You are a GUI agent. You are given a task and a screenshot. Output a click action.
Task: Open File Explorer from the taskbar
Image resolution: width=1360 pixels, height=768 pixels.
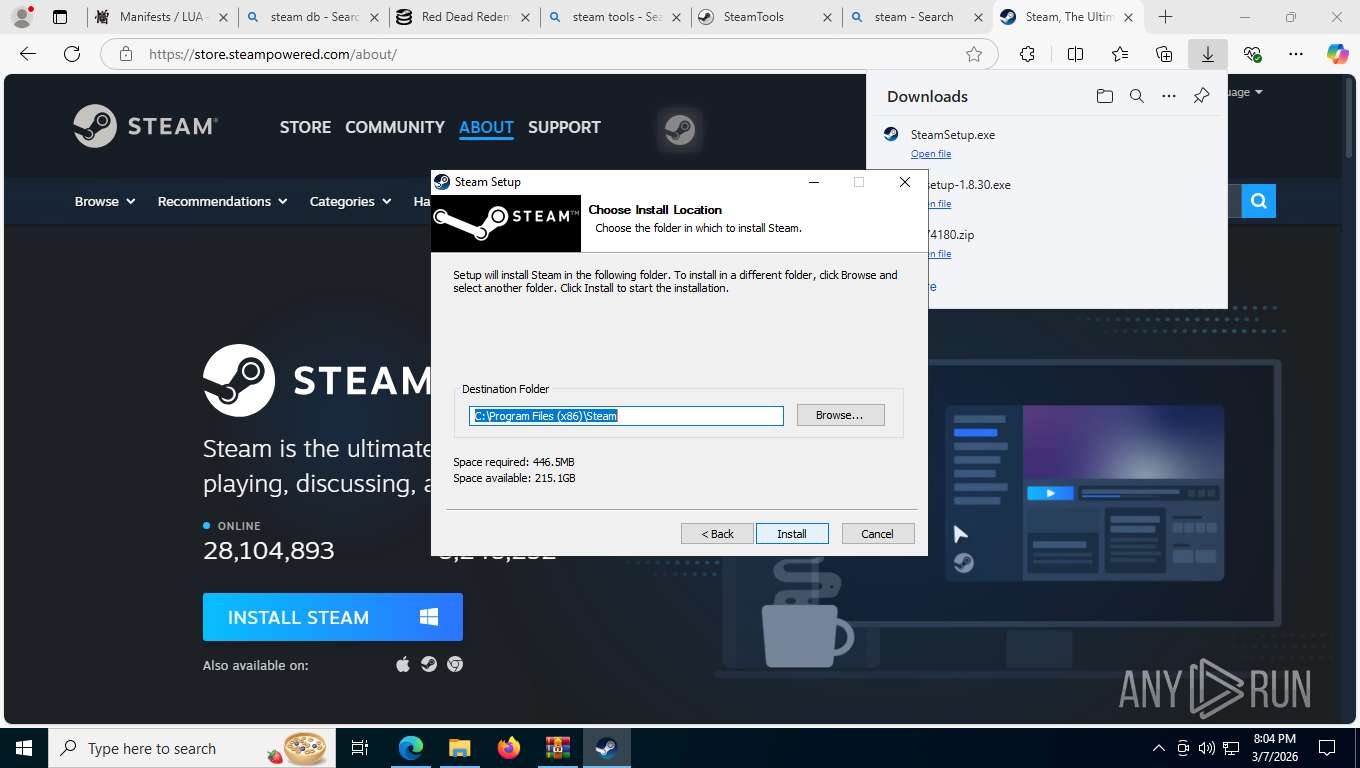[459, 748]
